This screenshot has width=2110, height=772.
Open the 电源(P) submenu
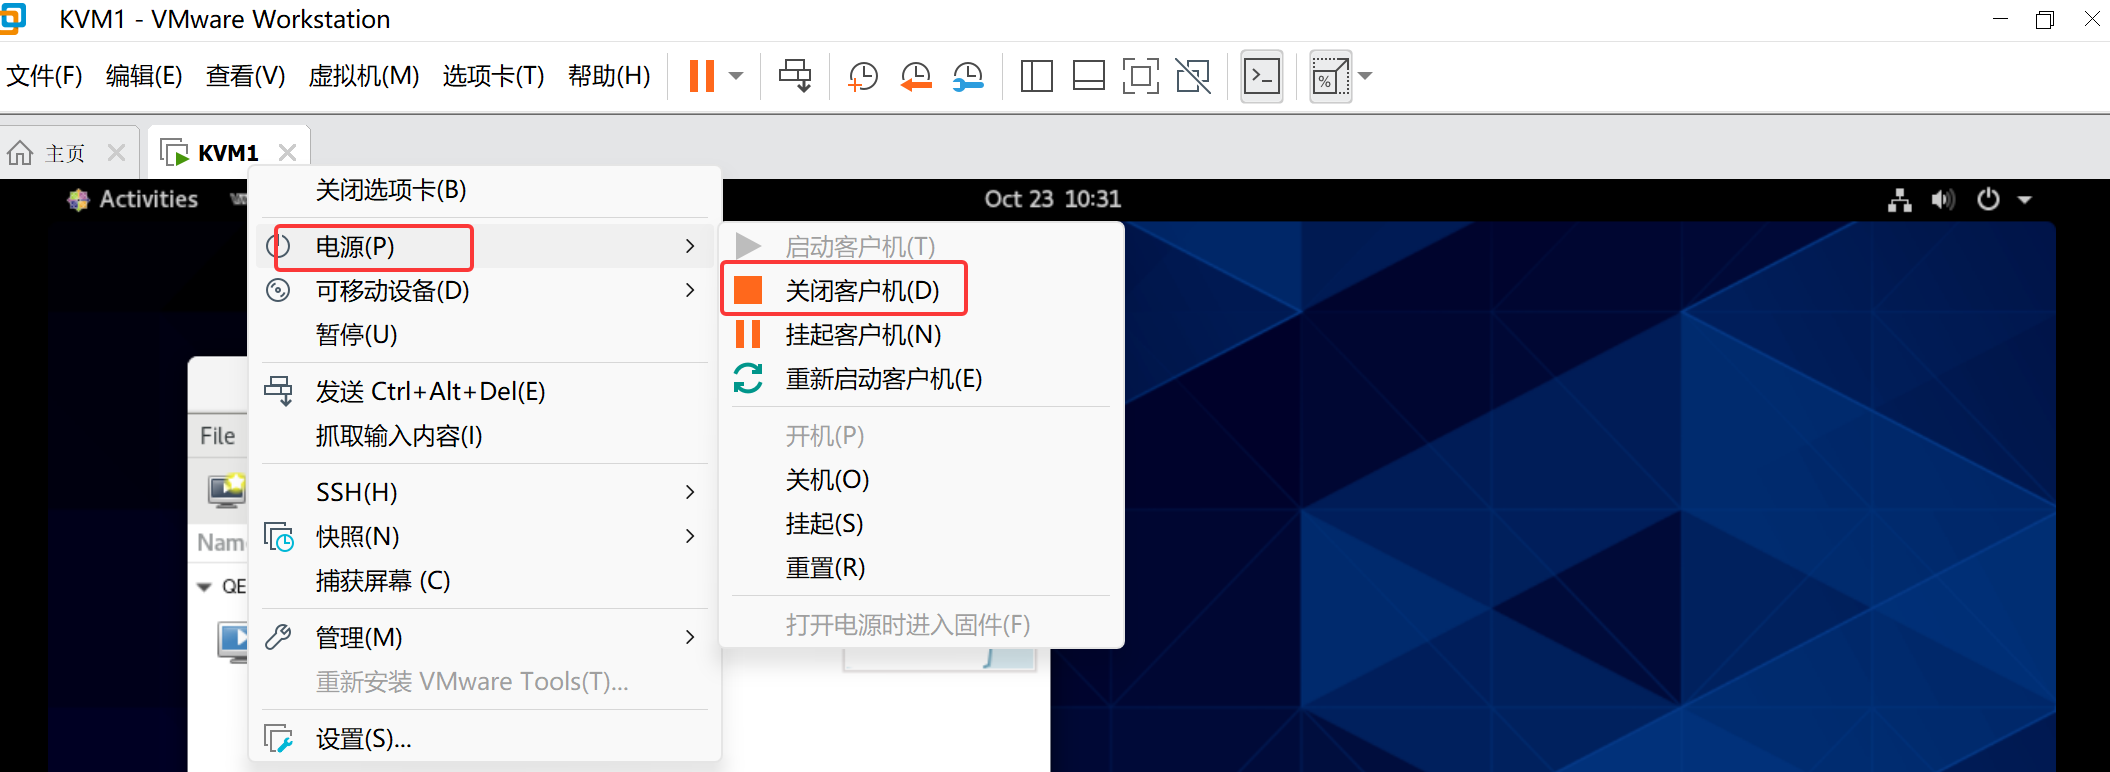point(484,246)
